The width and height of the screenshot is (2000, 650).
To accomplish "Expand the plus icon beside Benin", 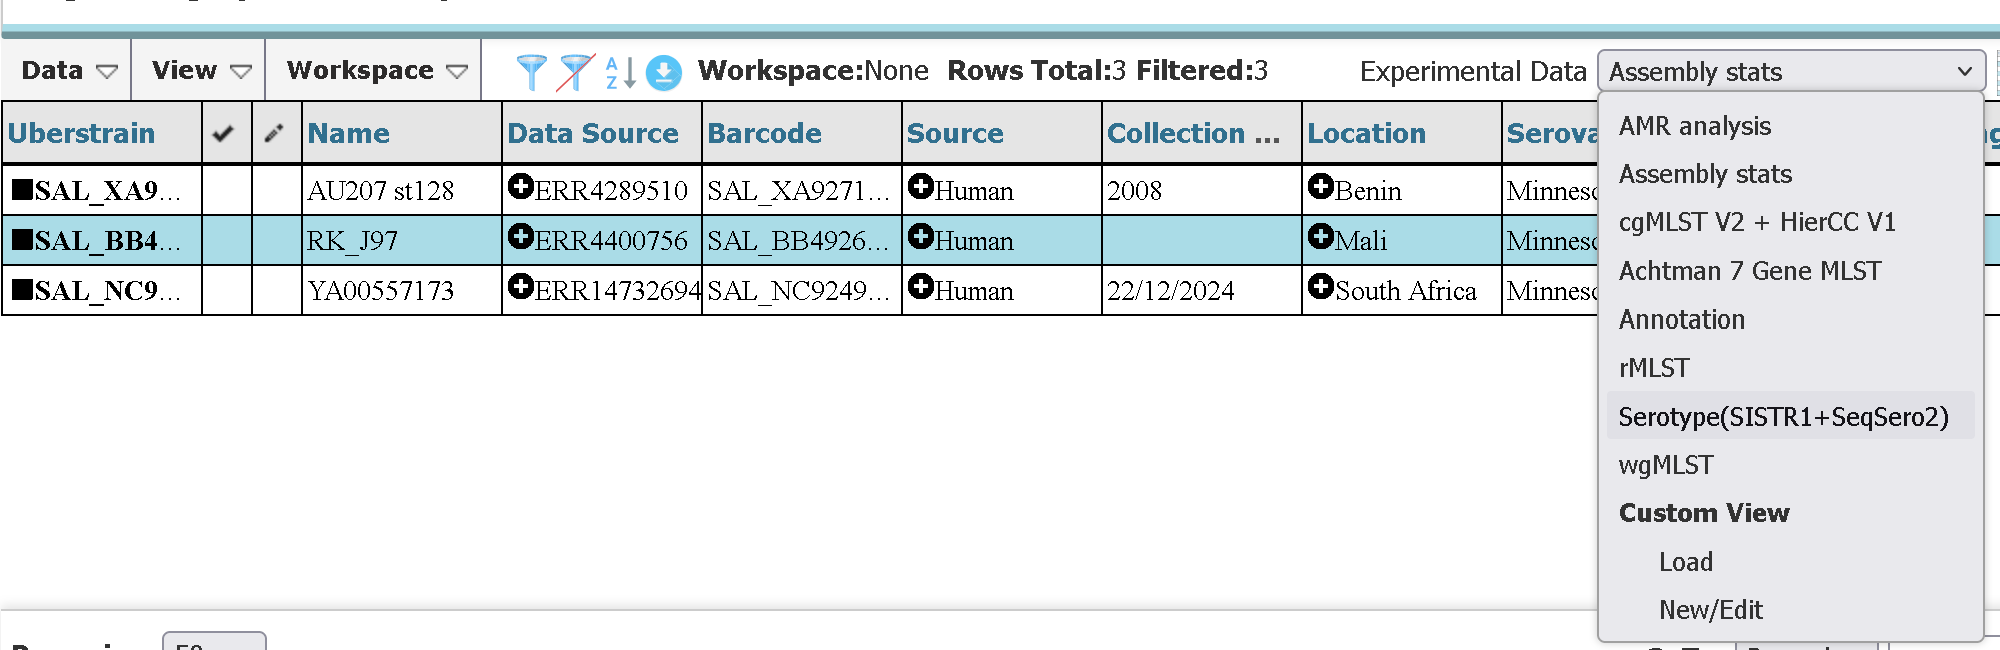I will tap(1320, 187).
